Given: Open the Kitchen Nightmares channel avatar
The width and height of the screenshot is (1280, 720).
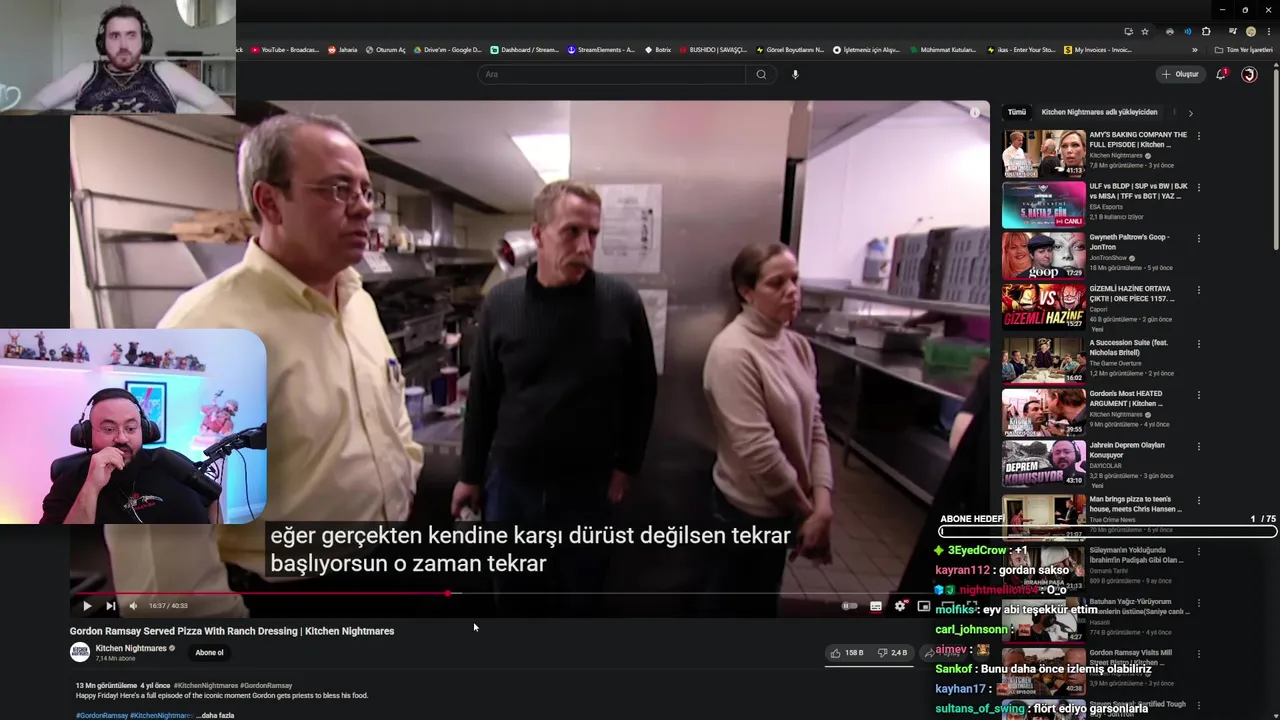Looking at the screenshot, I should coord(80,652).
